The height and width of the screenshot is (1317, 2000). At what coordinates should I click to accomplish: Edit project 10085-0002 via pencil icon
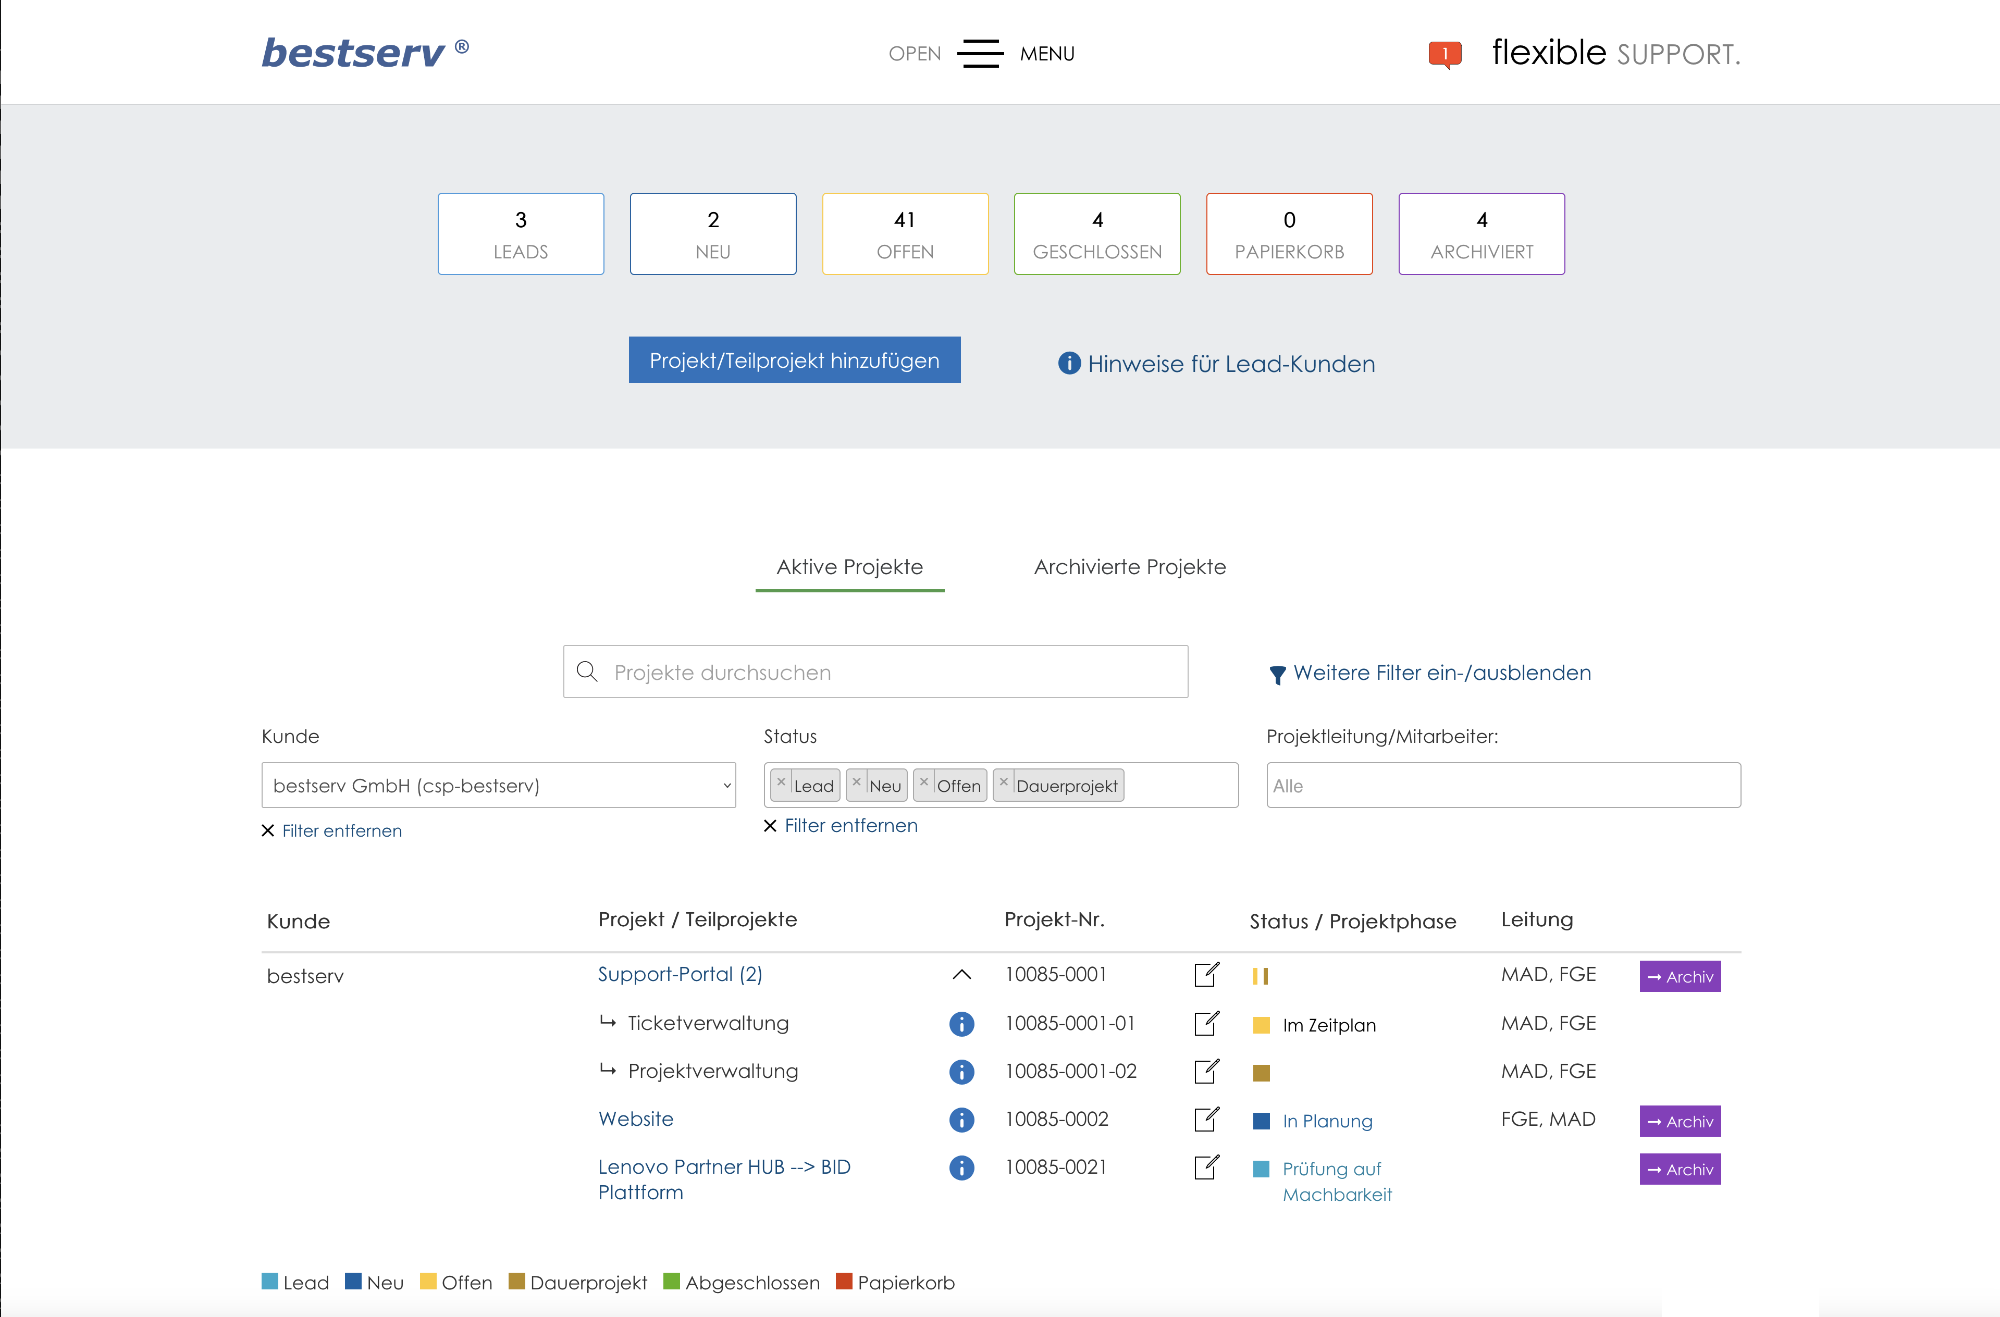point(1207,1119)
